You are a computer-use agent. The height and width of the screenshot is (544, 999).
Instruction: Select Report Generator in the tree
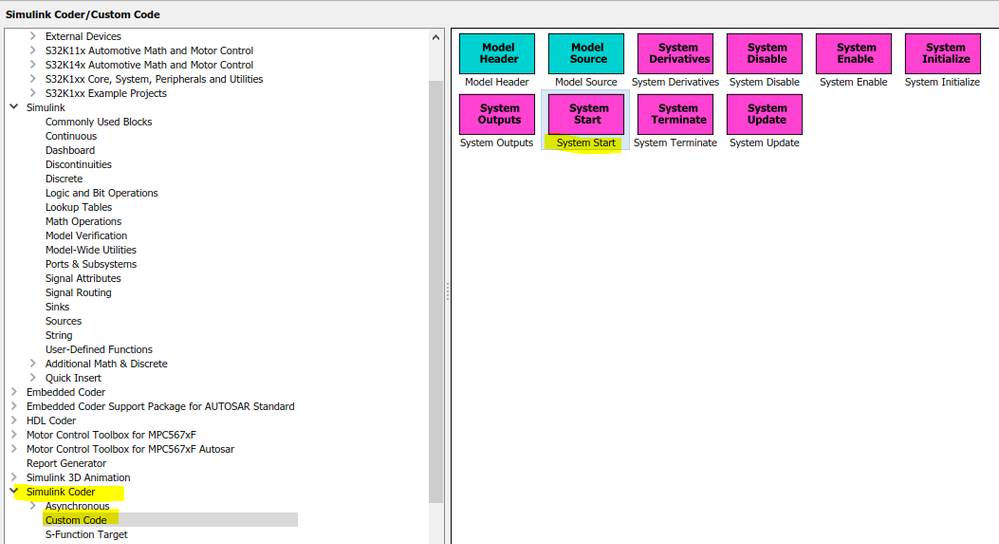point(66,463)
